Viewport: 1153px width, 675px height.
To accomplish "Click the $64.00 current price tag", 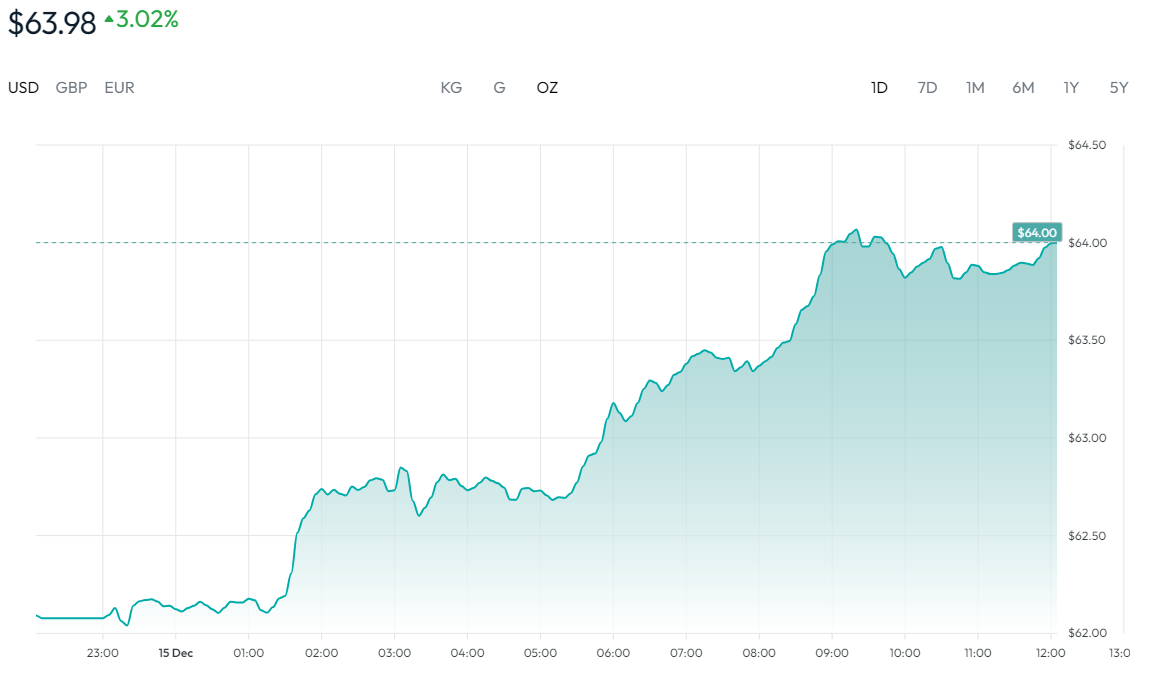I will coord(1036,233).
